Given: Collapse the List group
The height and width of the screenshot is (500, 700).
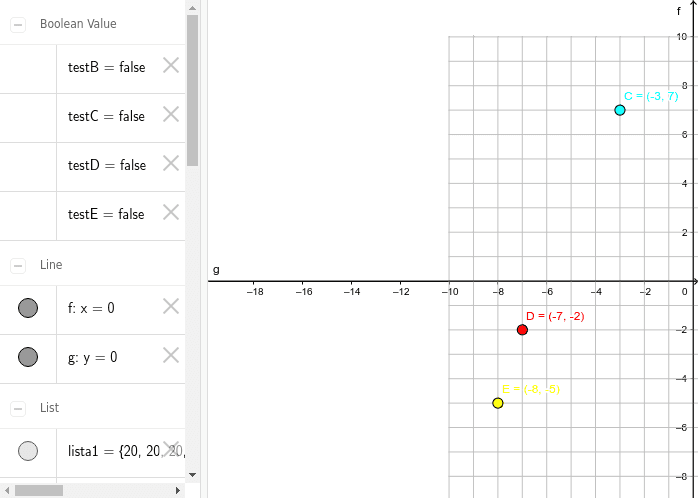Looking at the screenshot, I should [x=18, y=408].
